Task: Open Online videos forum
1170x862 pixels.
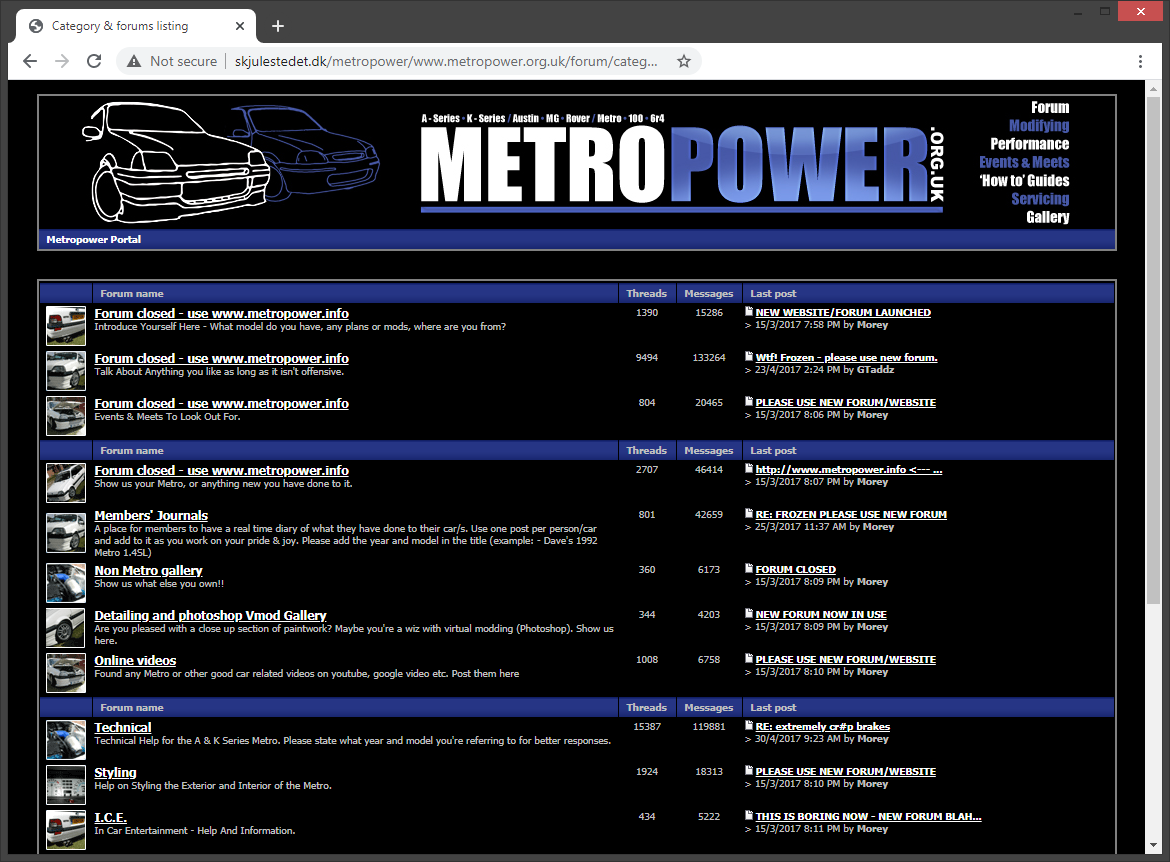Action: [x=135, y=660]
